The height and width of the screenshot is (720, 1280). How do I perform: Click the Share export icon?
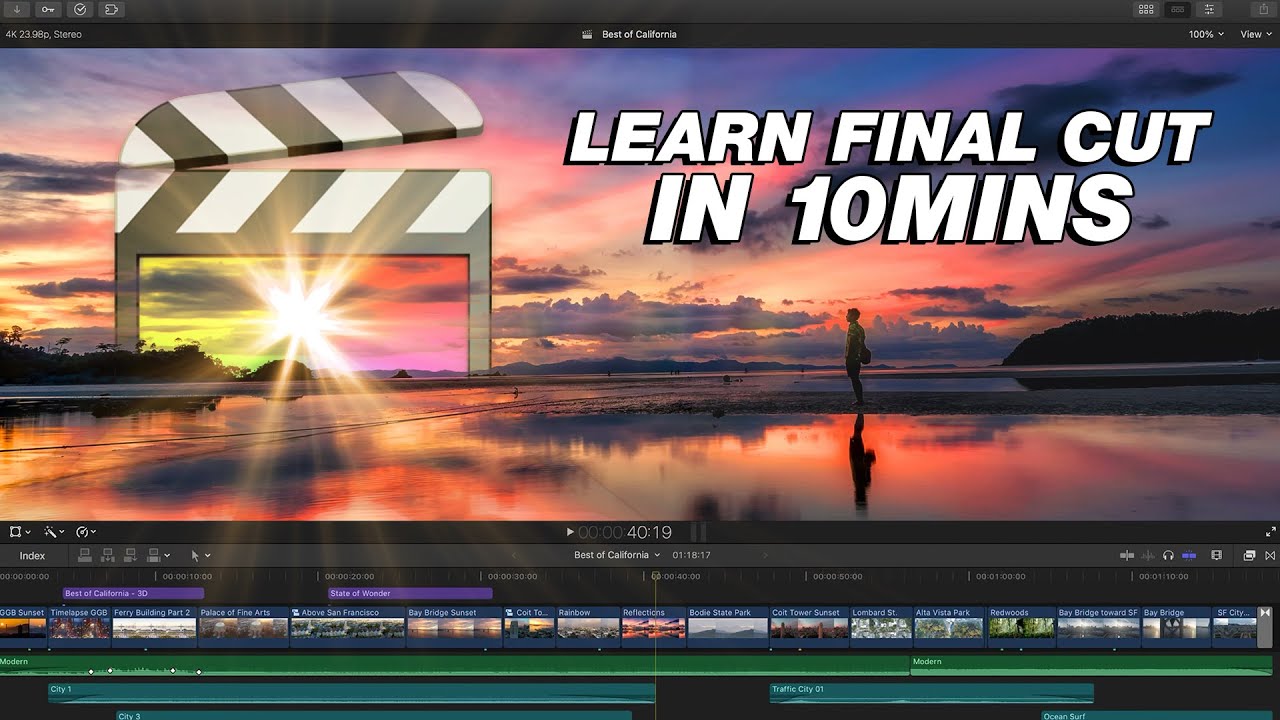[x=1263, y=9]
